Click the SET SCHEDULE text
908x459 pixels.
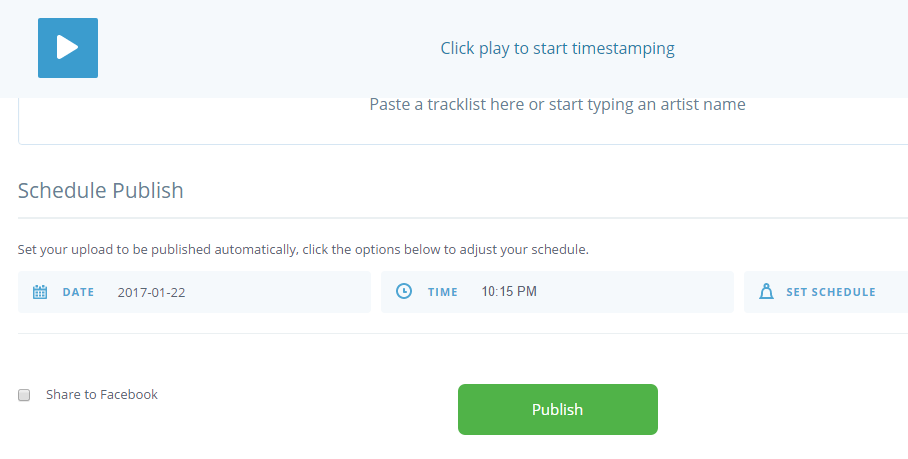pyautogui.click(x=830, y=292)
